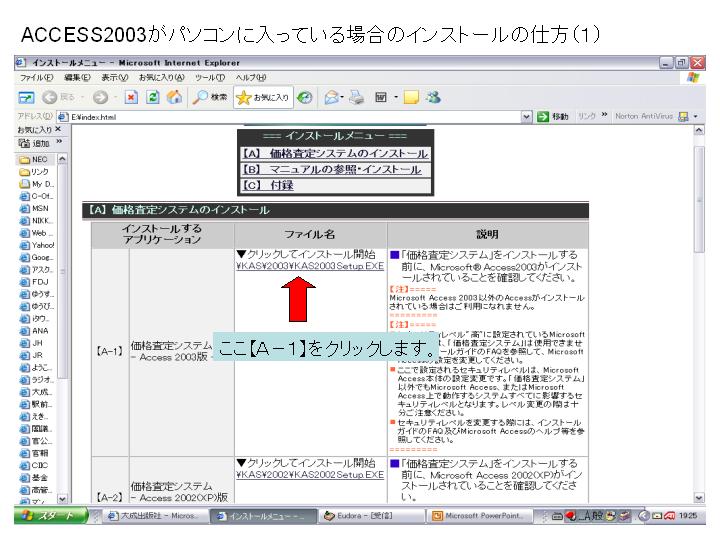
Task: Click link 【A】価格査定システムのインストール
Action: click(x=335, y=153)
